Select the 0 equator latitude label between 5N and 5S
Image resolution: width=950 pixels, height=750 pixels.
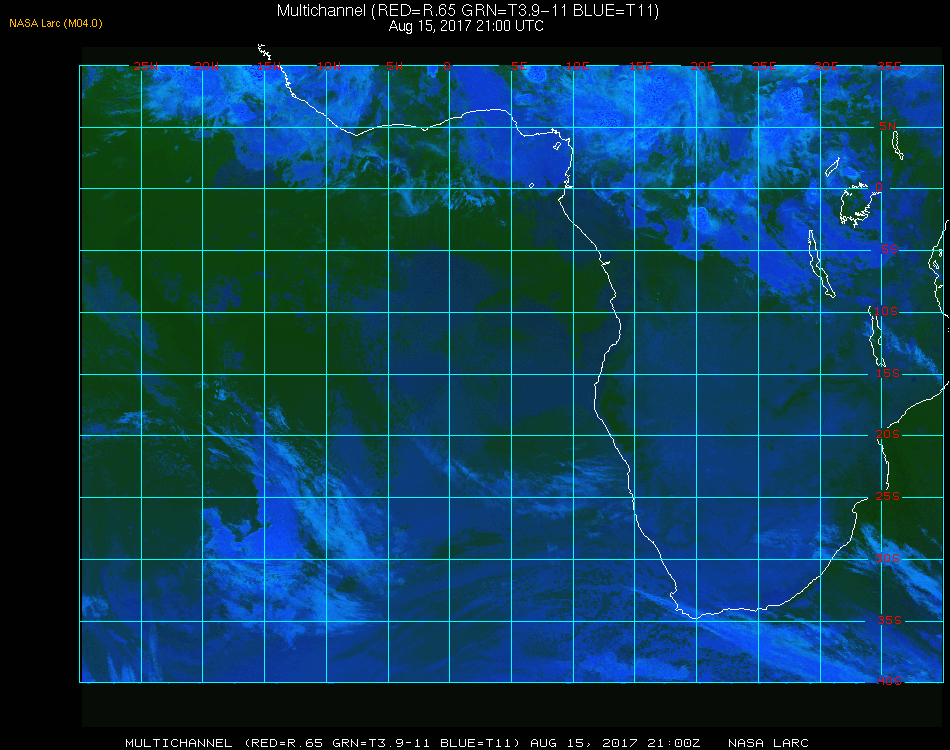click(x=879, y=187)
